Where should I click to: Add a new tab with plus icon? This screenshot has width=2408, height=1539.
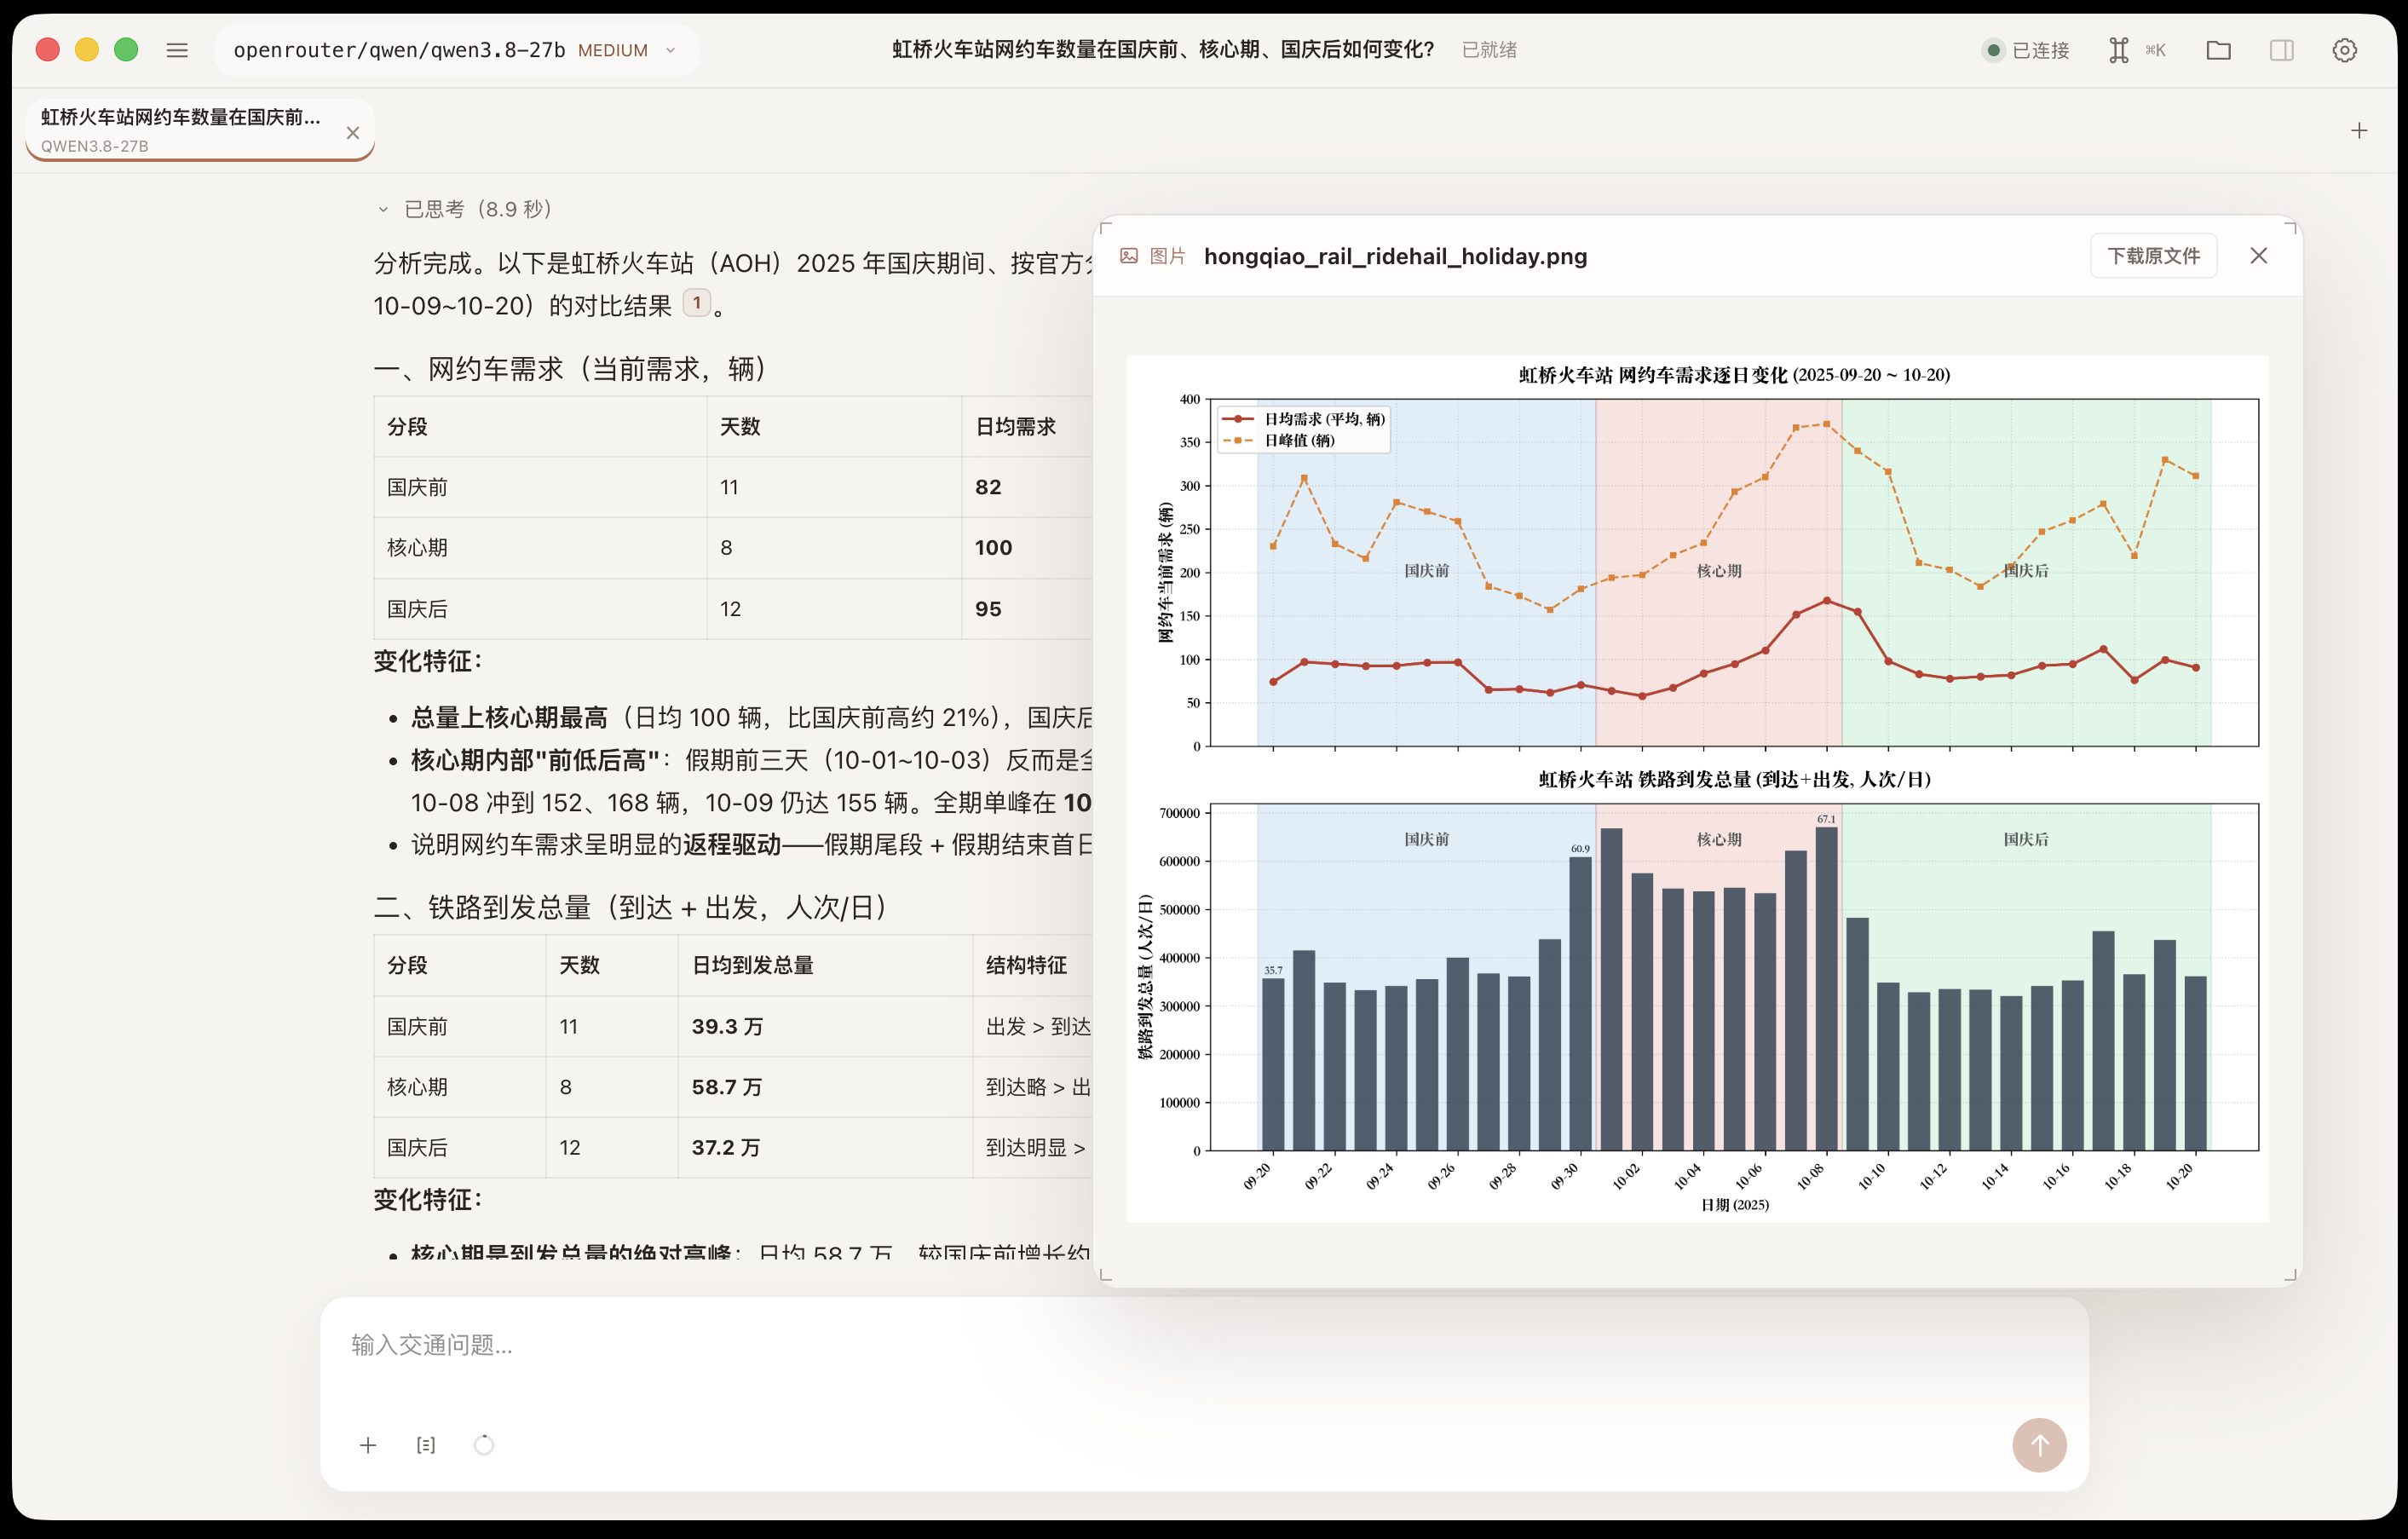(2359, 131)
